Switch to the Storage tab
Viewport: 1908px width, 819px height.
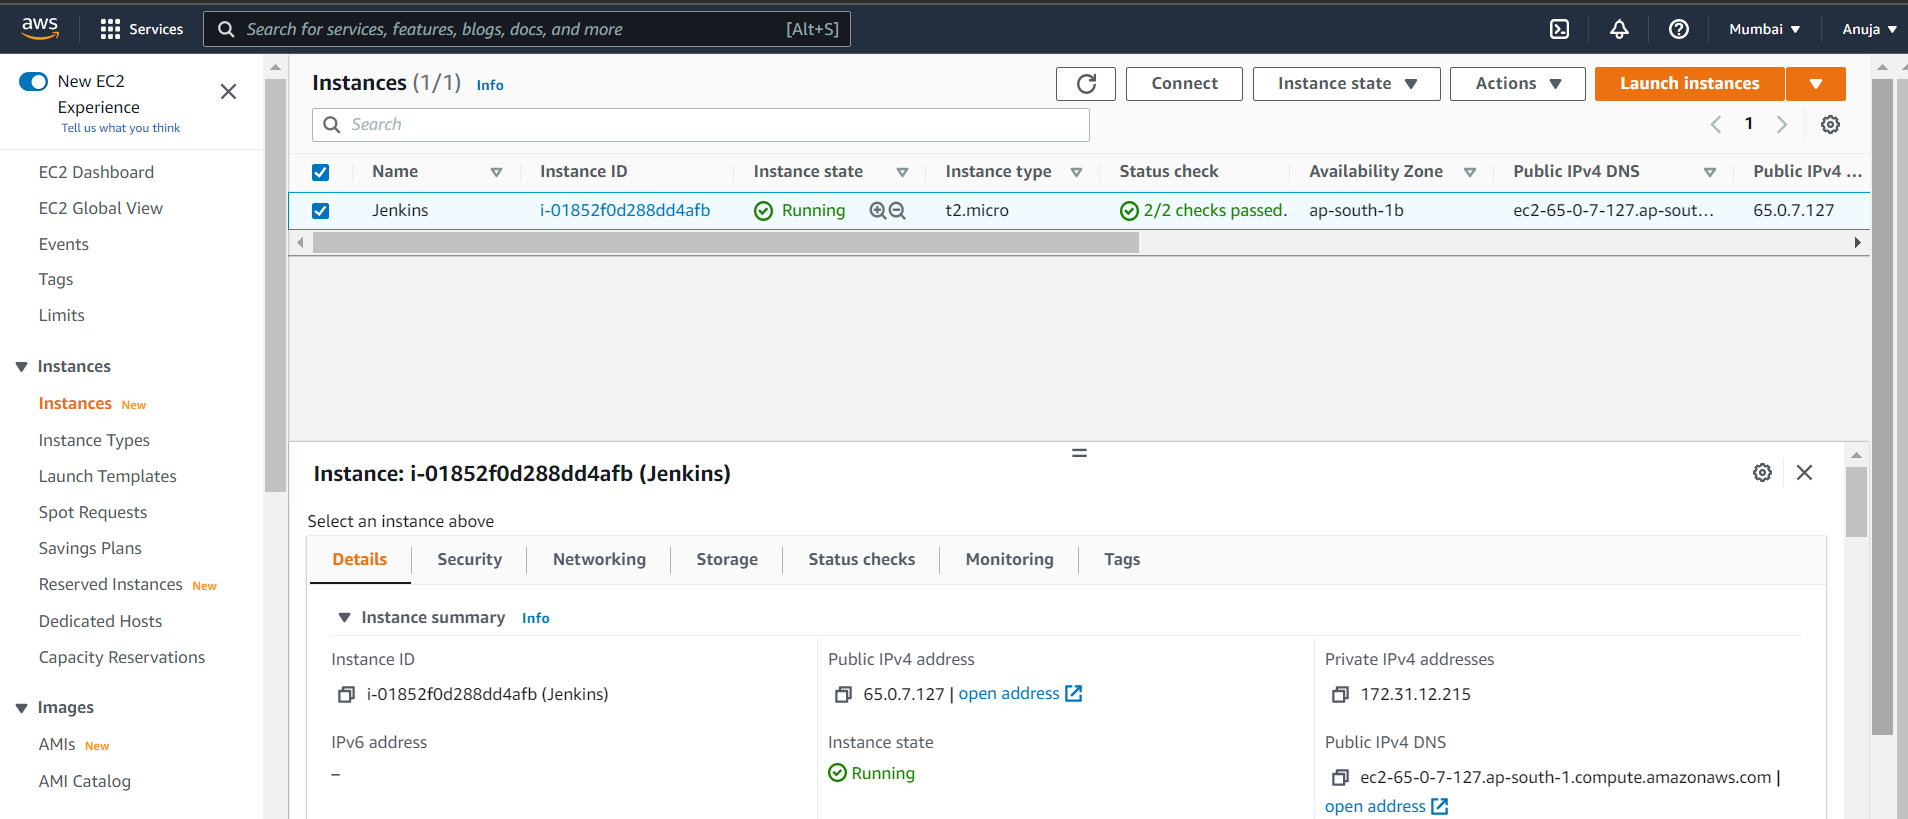[727, 559]
